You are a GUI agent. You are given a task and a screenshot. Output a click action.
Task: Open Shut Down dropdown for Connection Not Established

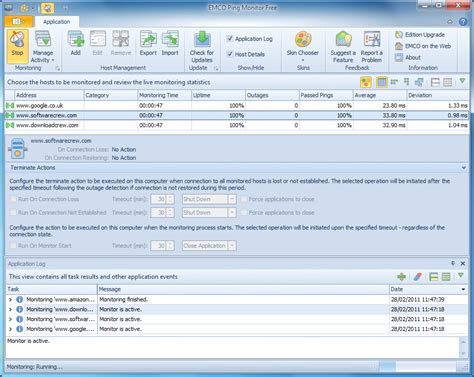tap(232, 213)
